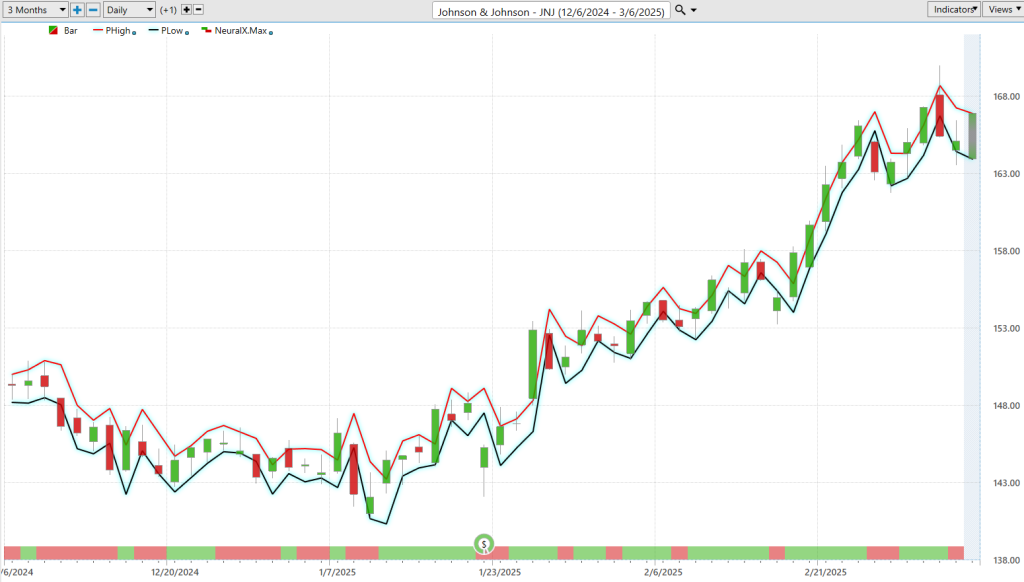Viewport: 1024px width, 582px height.
Task: Click the Johnson & Johnson symbol field
Action: tap(551, 12)
